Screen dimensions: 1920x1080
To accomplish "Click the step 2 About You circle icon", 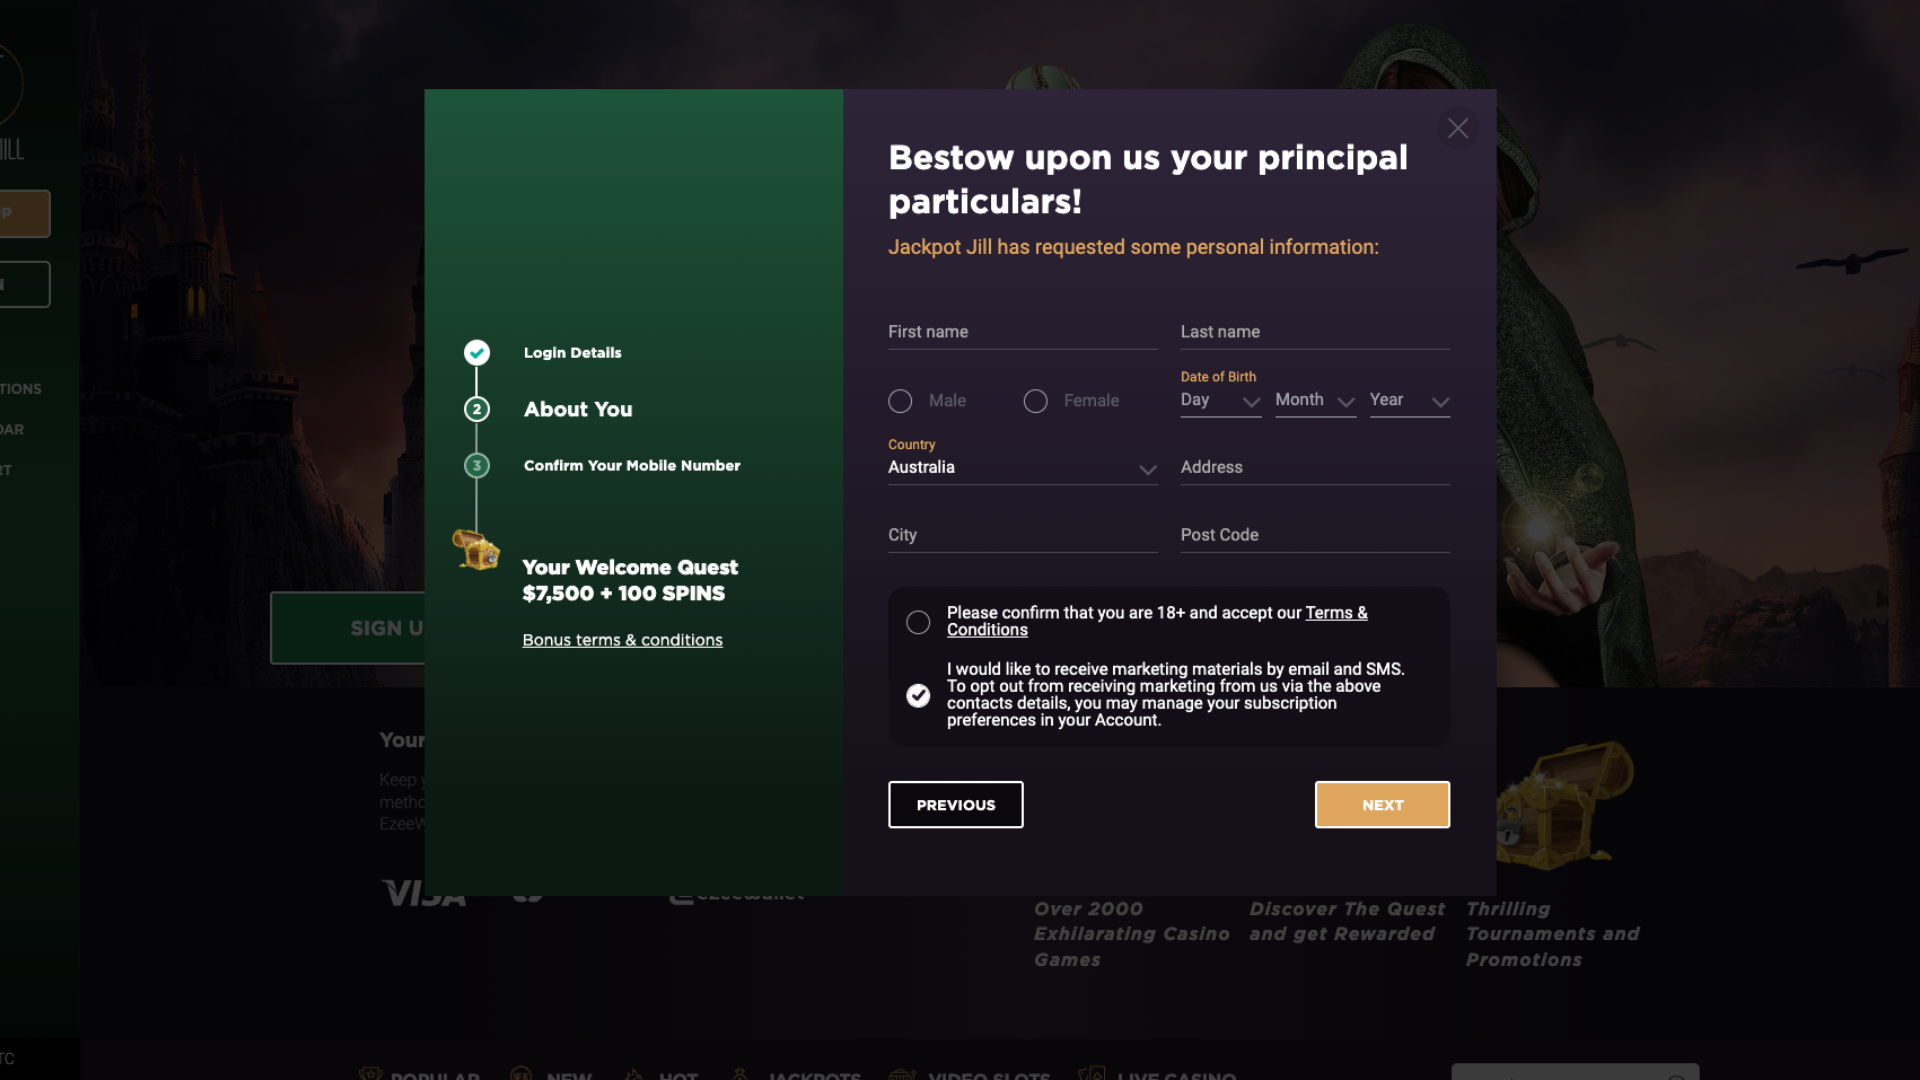I will point(477,409).
